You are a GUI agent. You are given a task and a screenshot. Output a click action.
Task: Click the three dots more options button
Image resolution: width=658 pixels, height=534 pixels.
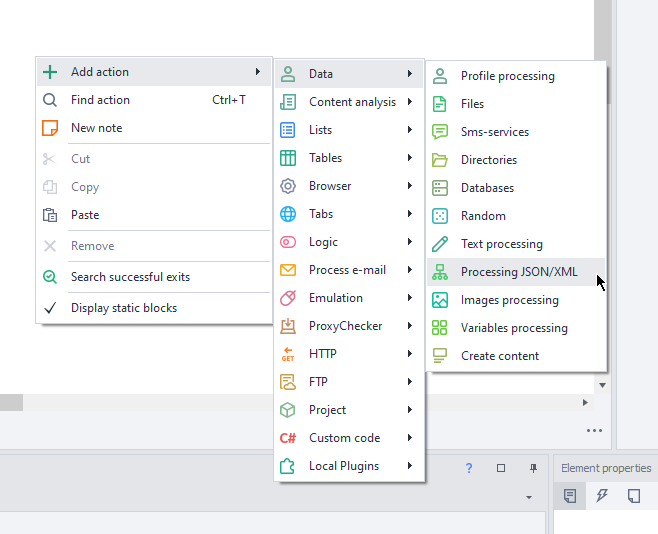click(x=595, y=431)
